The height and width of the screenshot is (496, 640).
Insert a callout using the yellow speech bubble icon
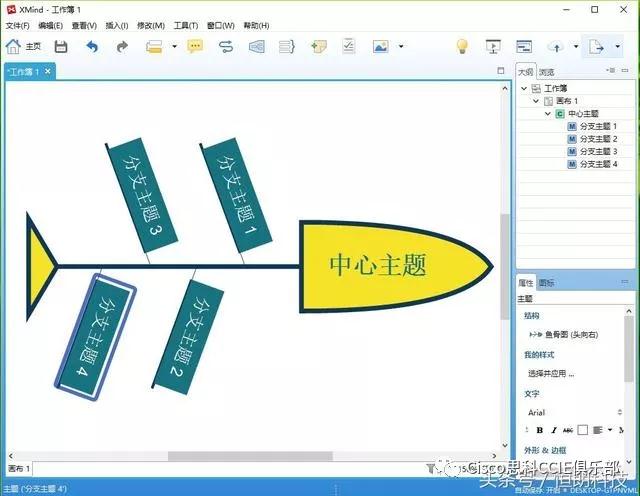[195, 46]
